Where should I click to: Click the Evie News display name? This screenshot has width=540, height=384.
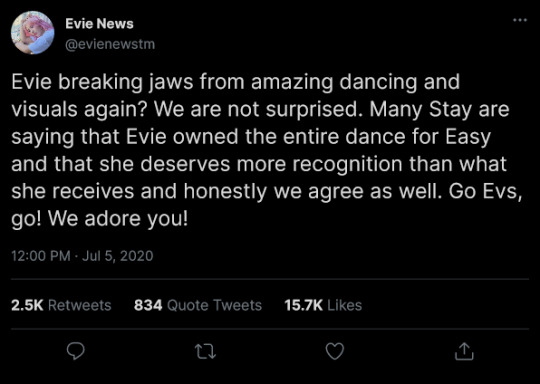tap(99, 24)
